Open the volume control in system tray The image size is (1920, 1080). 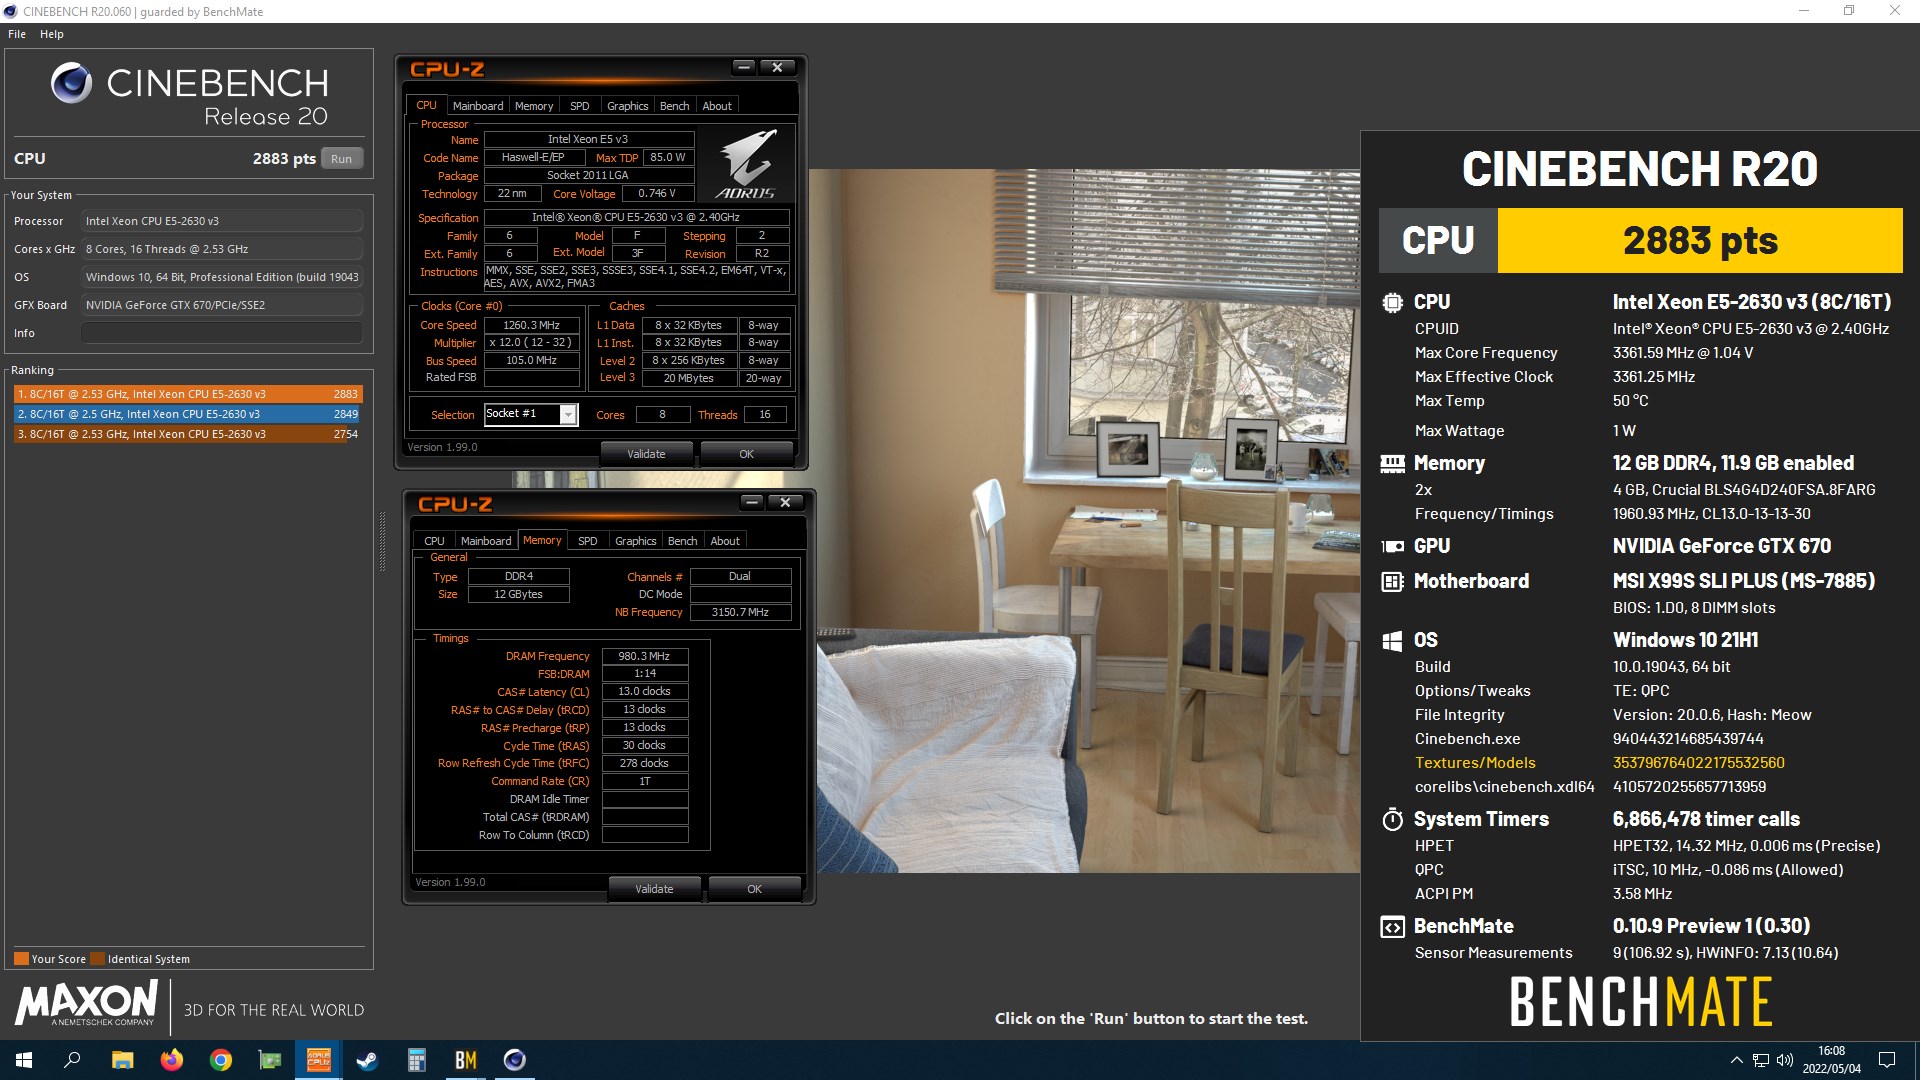(x=1785, y=1060)
